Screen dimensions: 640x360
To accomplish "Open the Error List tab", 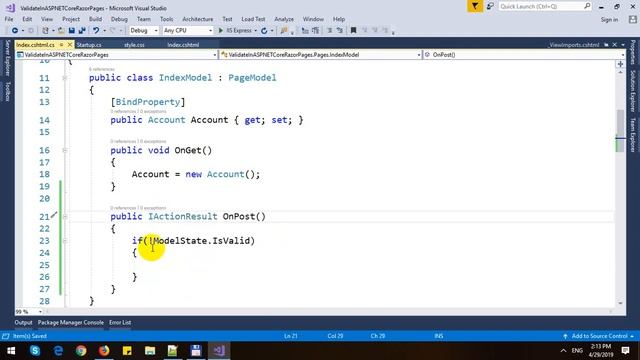I will click(120, 322).
